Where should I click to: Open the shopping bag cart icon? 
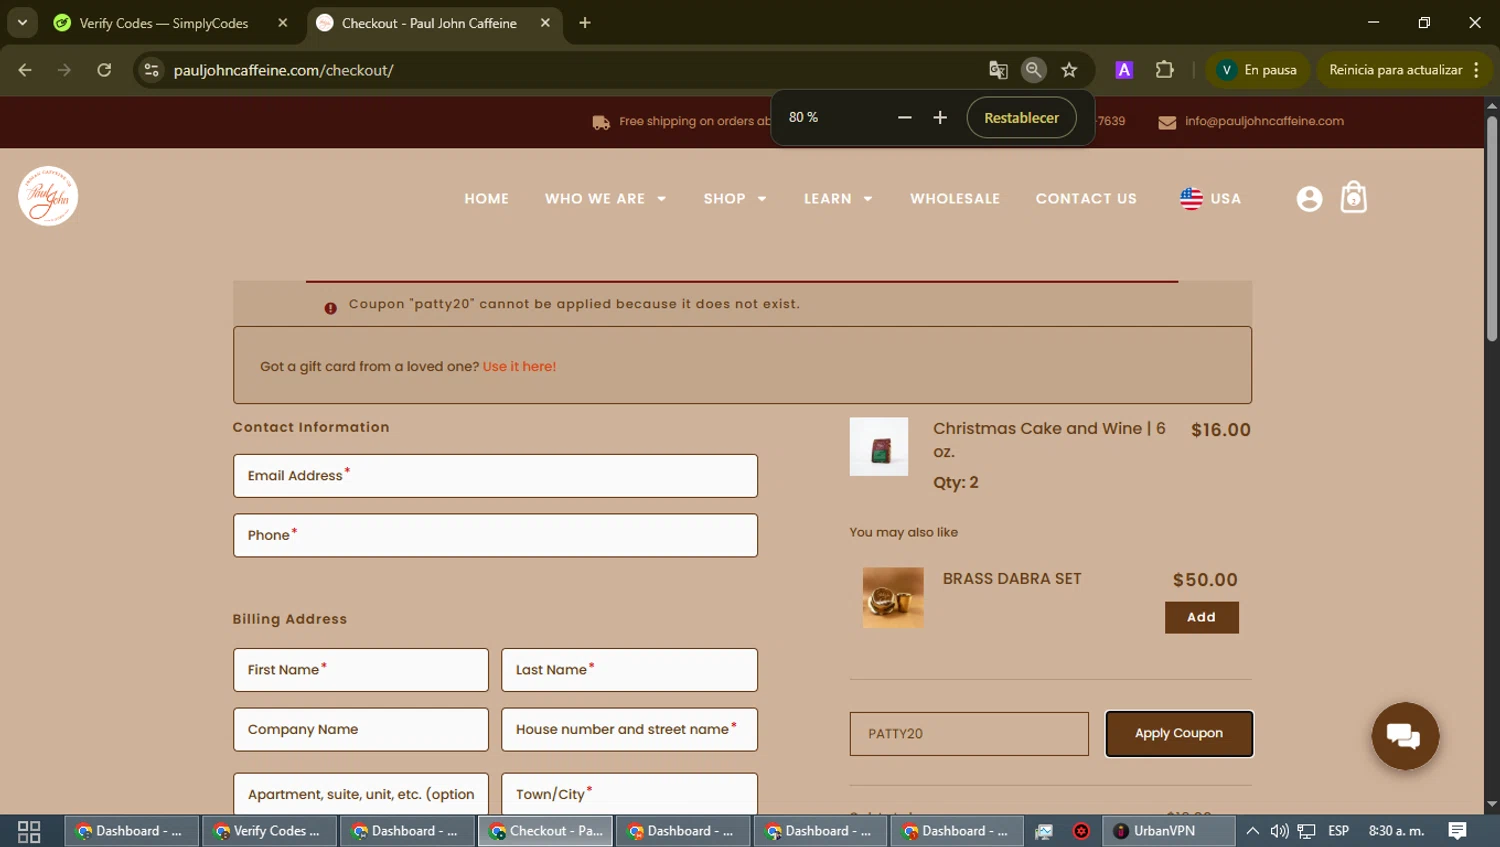coord(1353,197)
